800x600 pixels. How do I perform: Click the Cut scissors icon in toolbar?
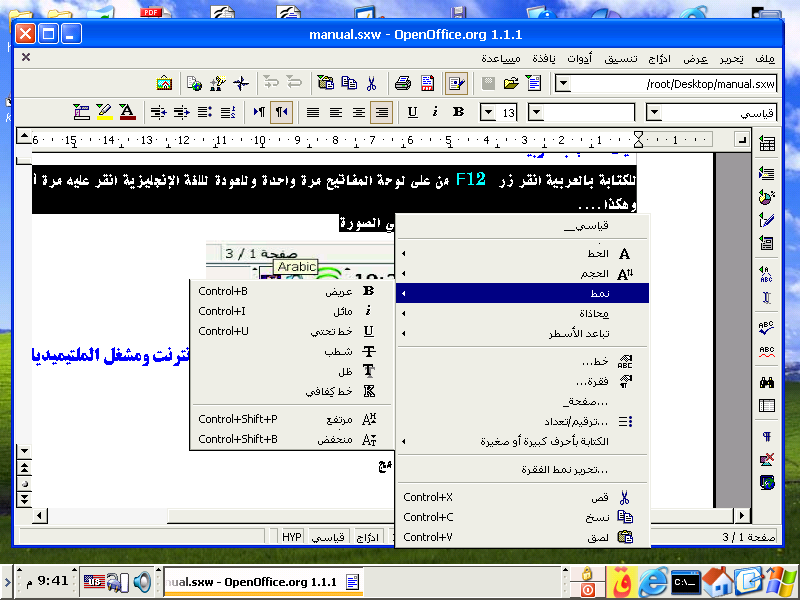coord(371,83)
